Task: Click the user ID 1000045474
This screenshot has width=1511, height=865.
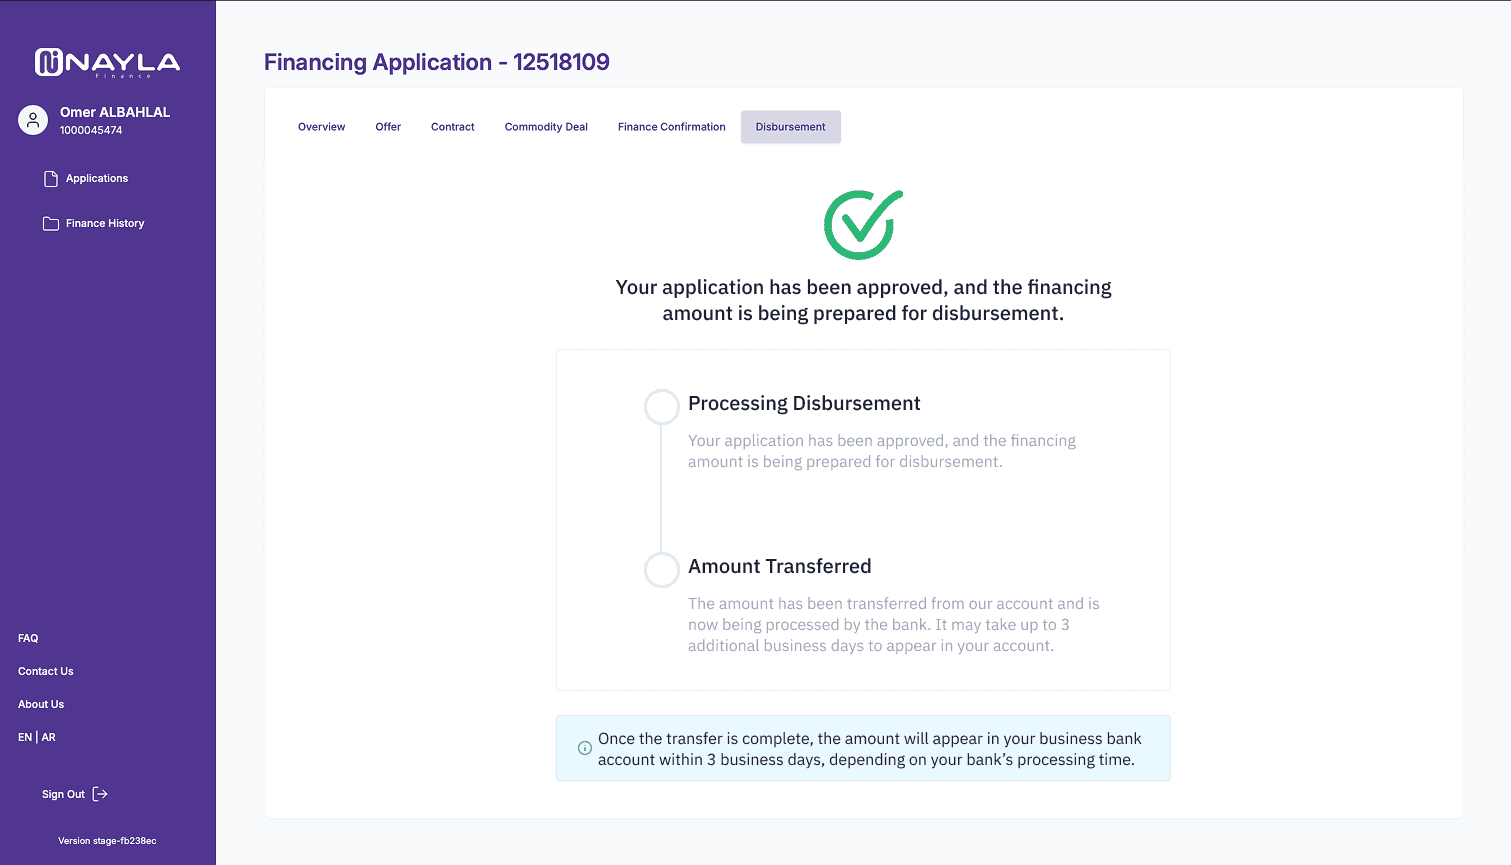Action: tap(91, 130)
